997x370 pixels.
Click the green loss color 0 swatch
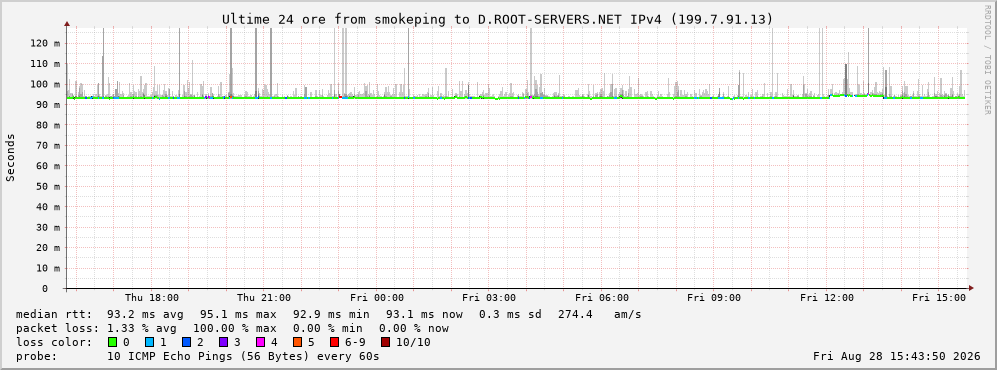(x=113, y=342)
